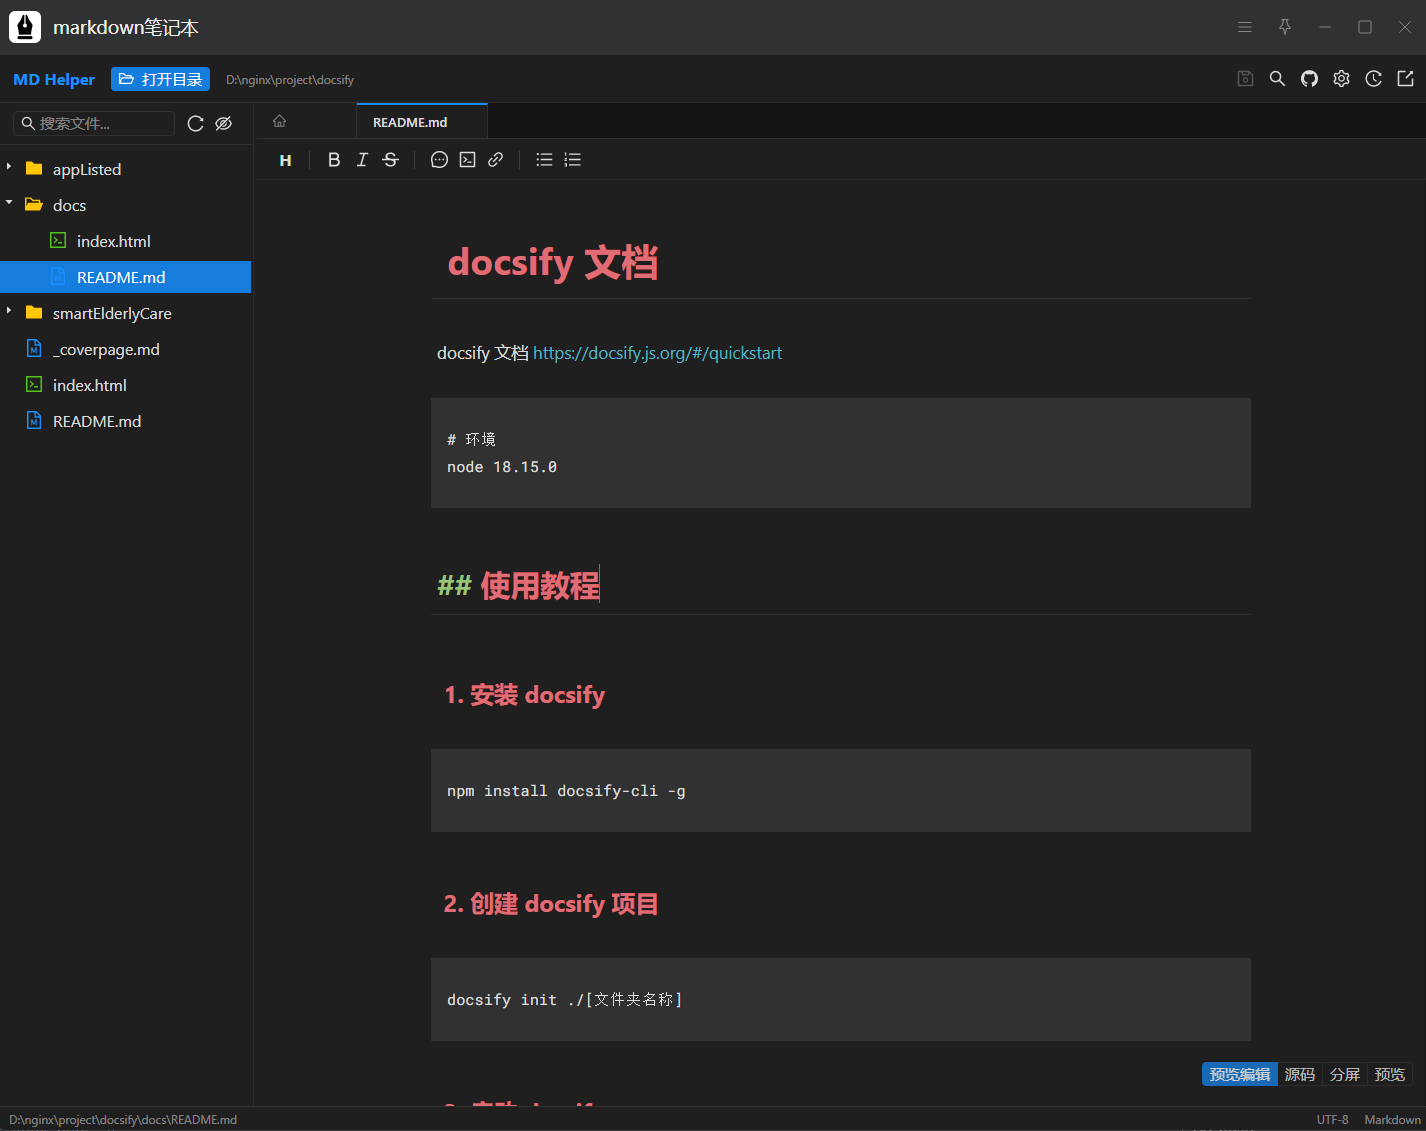The height and width of the screenshot is (1131, 1426).
Task: Click the Heading format icon
Action: click(x=286, y=160)
